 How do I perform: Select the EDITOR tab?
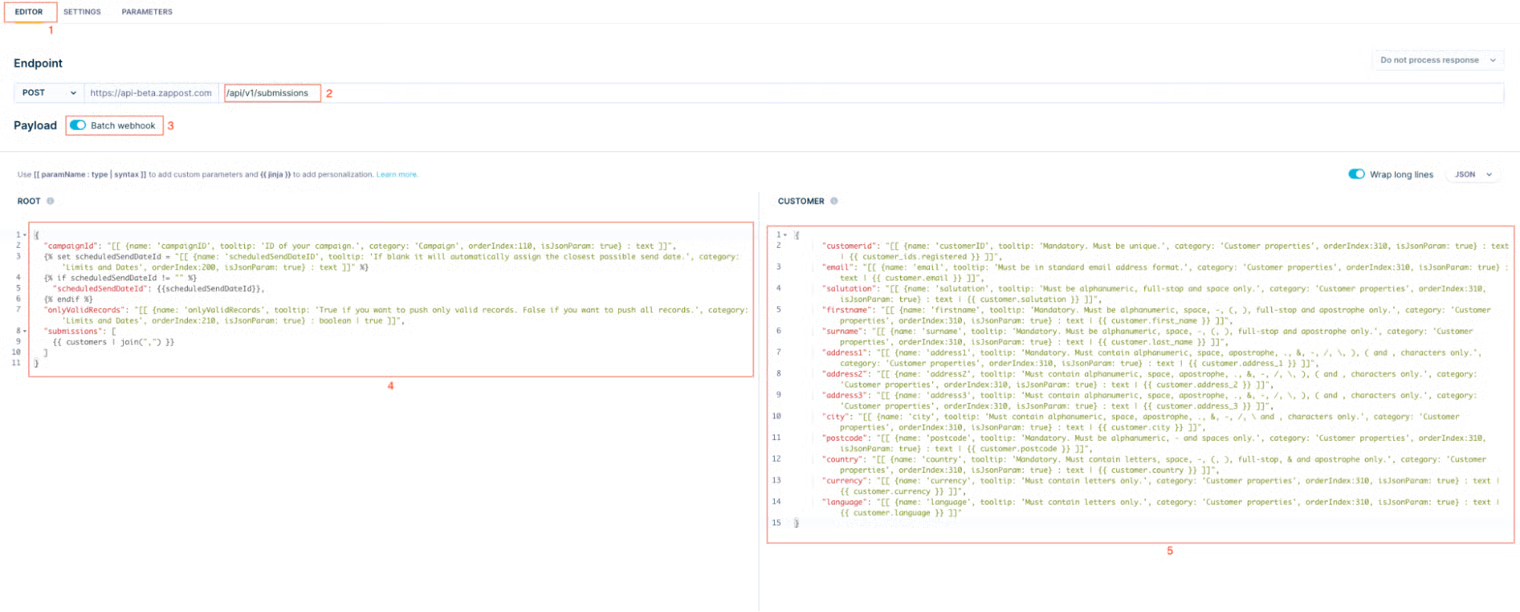[29, 12]
